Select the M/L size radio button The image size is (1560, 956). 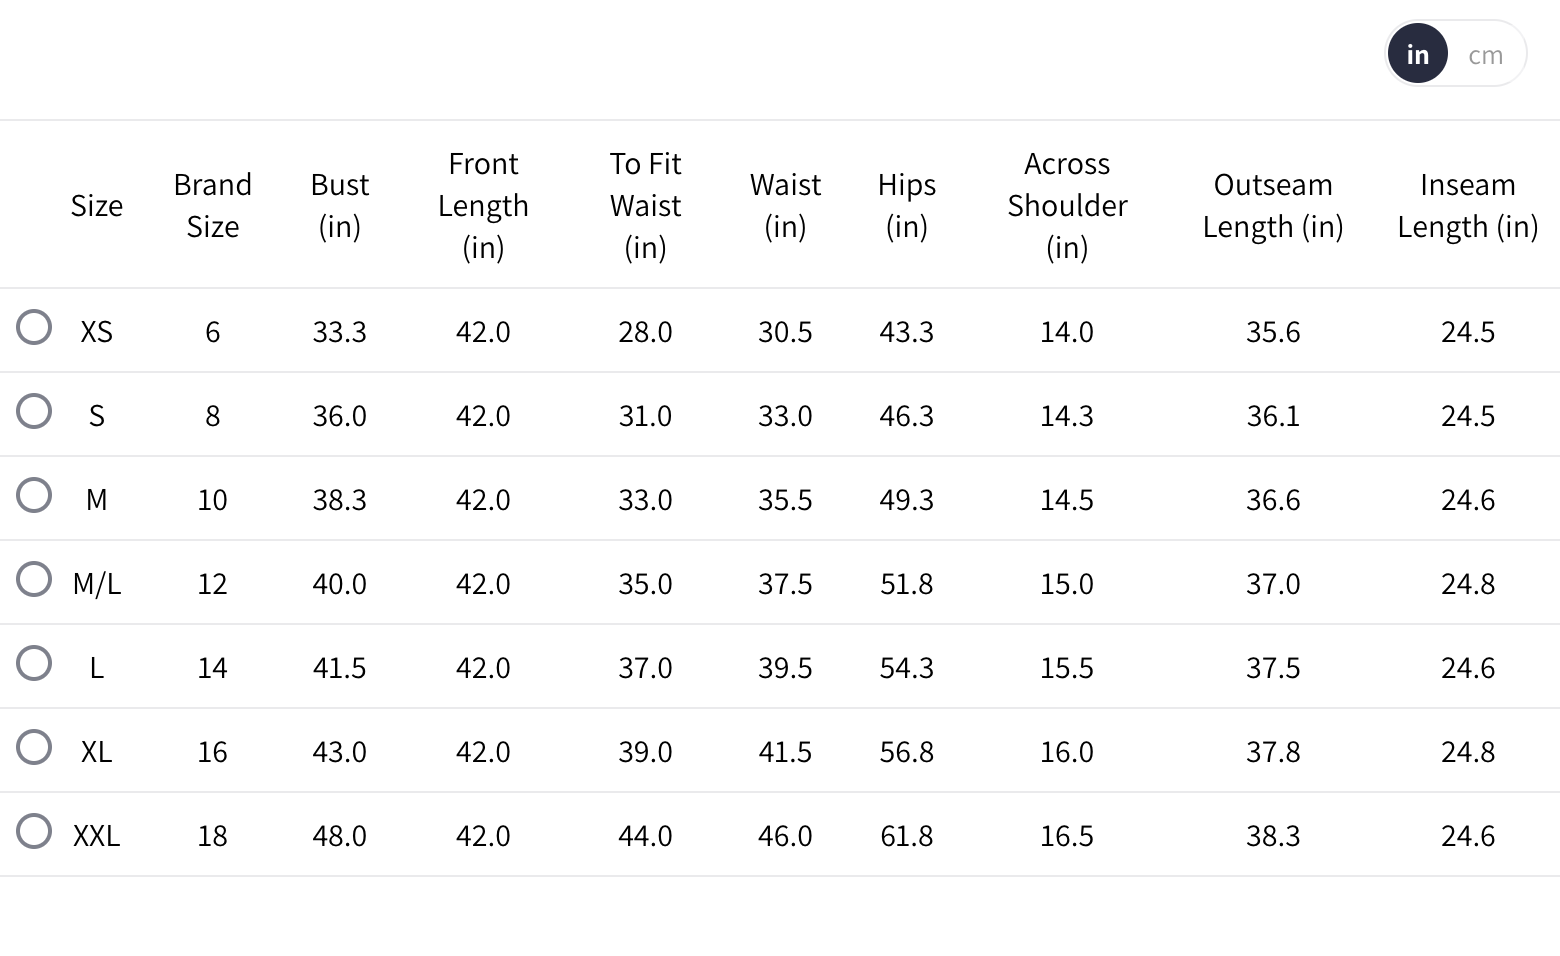[x=34, y=579]
